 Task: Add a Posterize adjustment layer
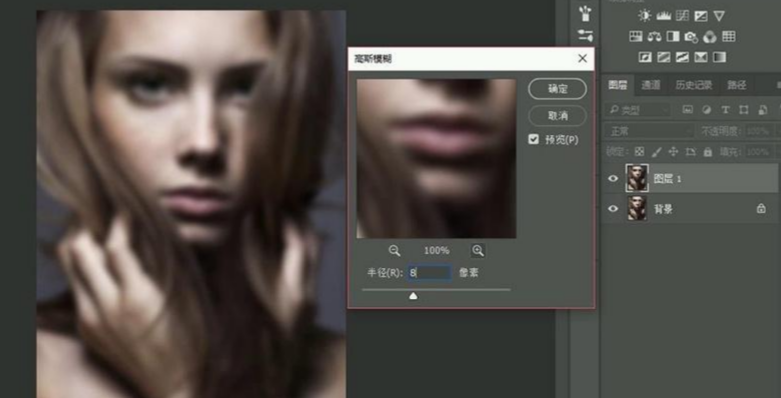663,57
